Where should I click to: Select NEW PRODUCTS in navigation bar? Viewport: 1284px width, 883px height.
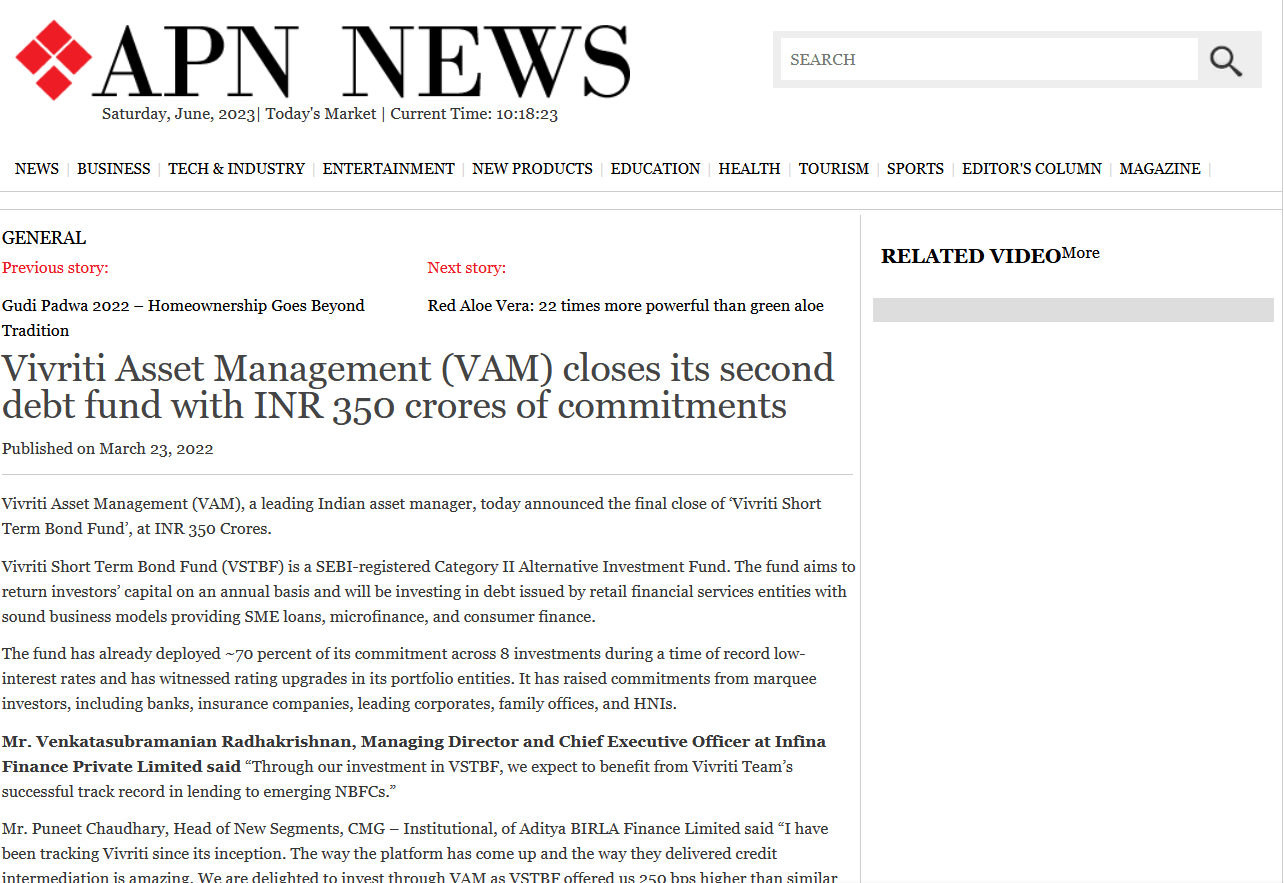(532, 169)
